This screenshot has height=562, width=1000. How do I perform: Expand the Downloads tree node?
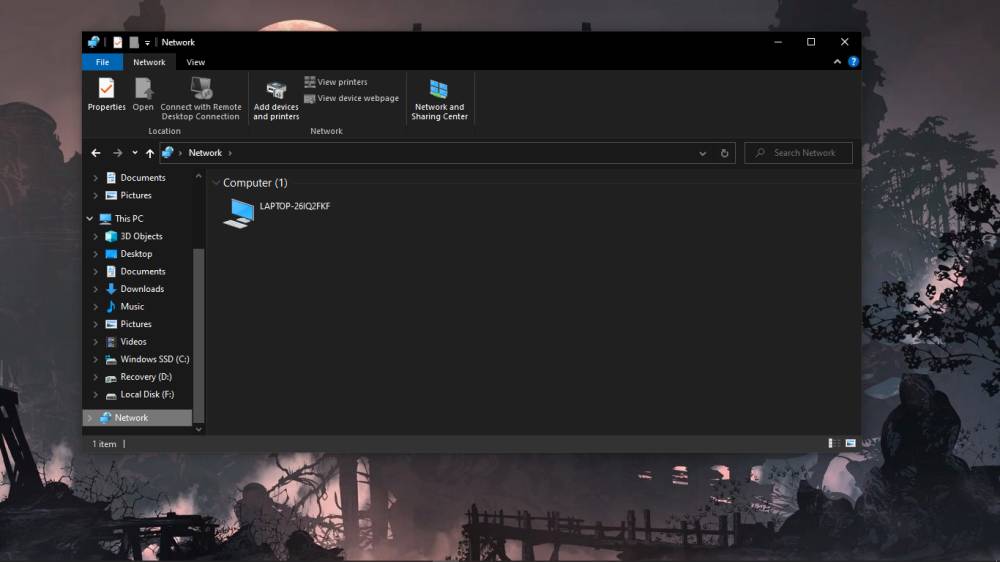96,289
